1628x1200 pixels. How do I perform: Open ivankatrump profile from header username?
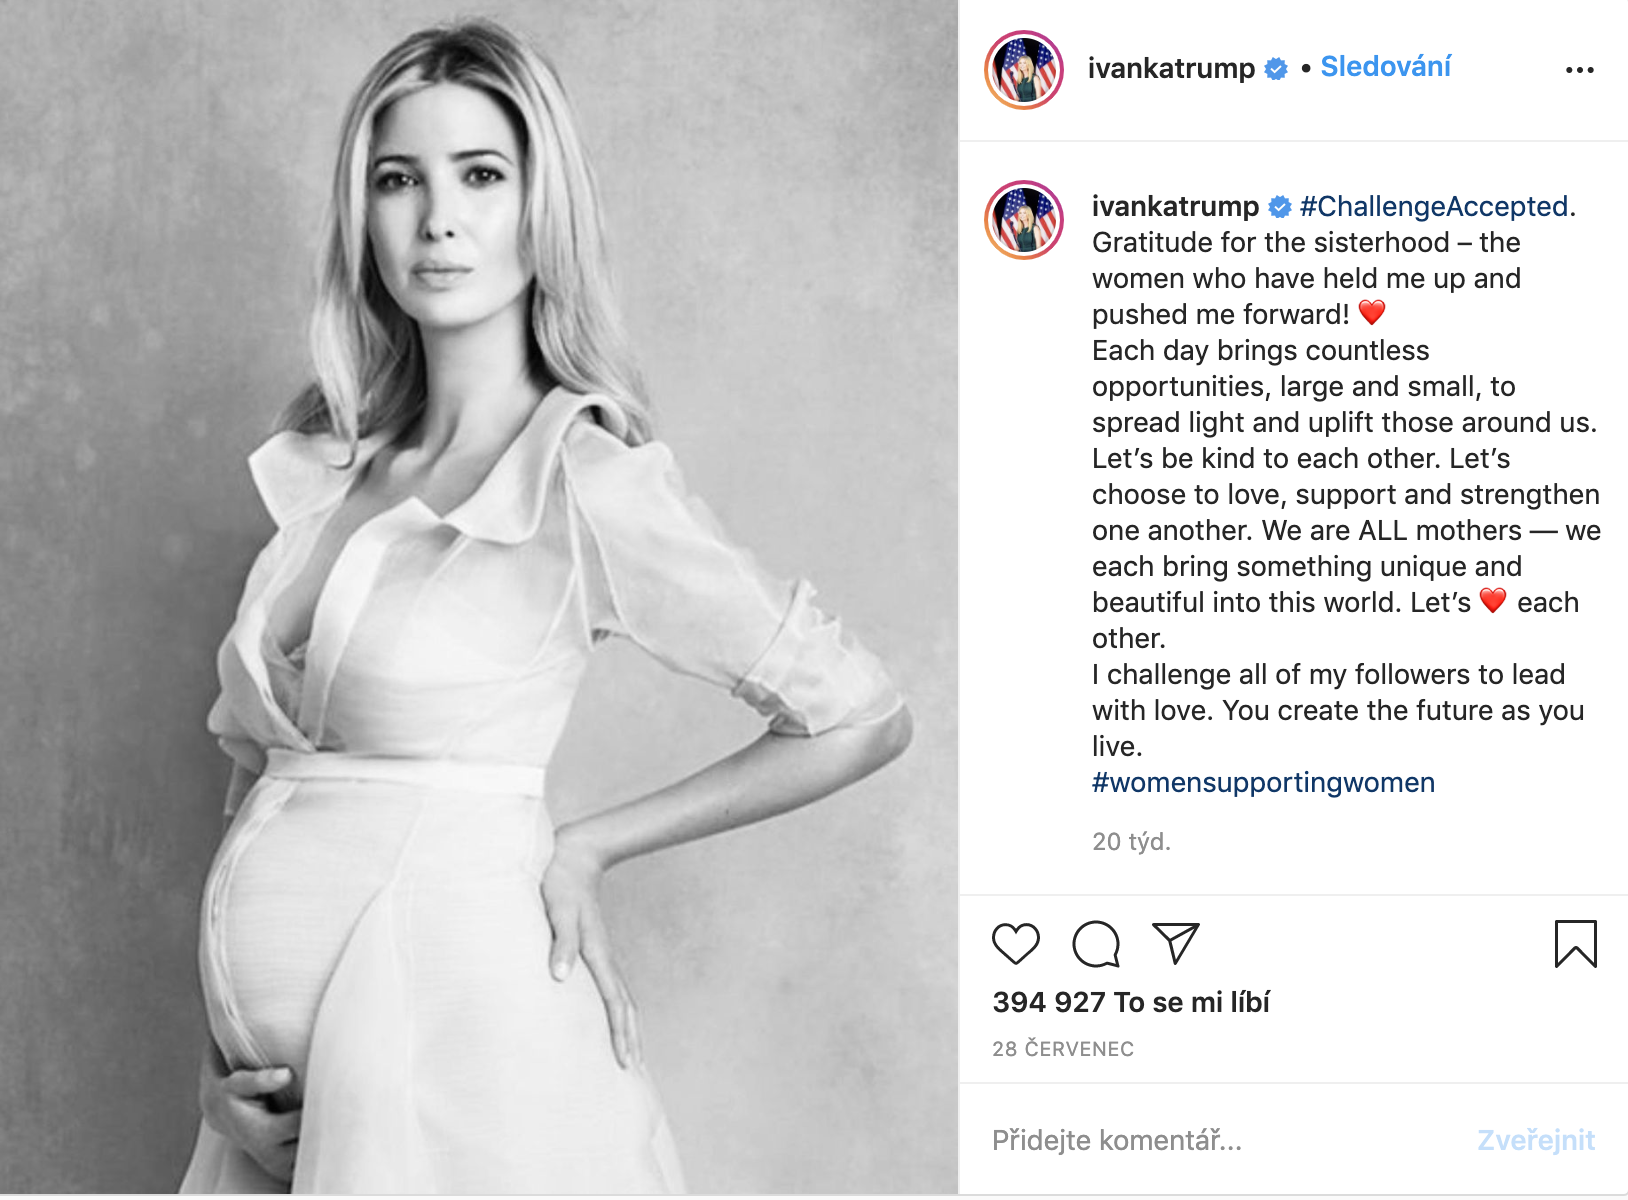point(1171,68)
